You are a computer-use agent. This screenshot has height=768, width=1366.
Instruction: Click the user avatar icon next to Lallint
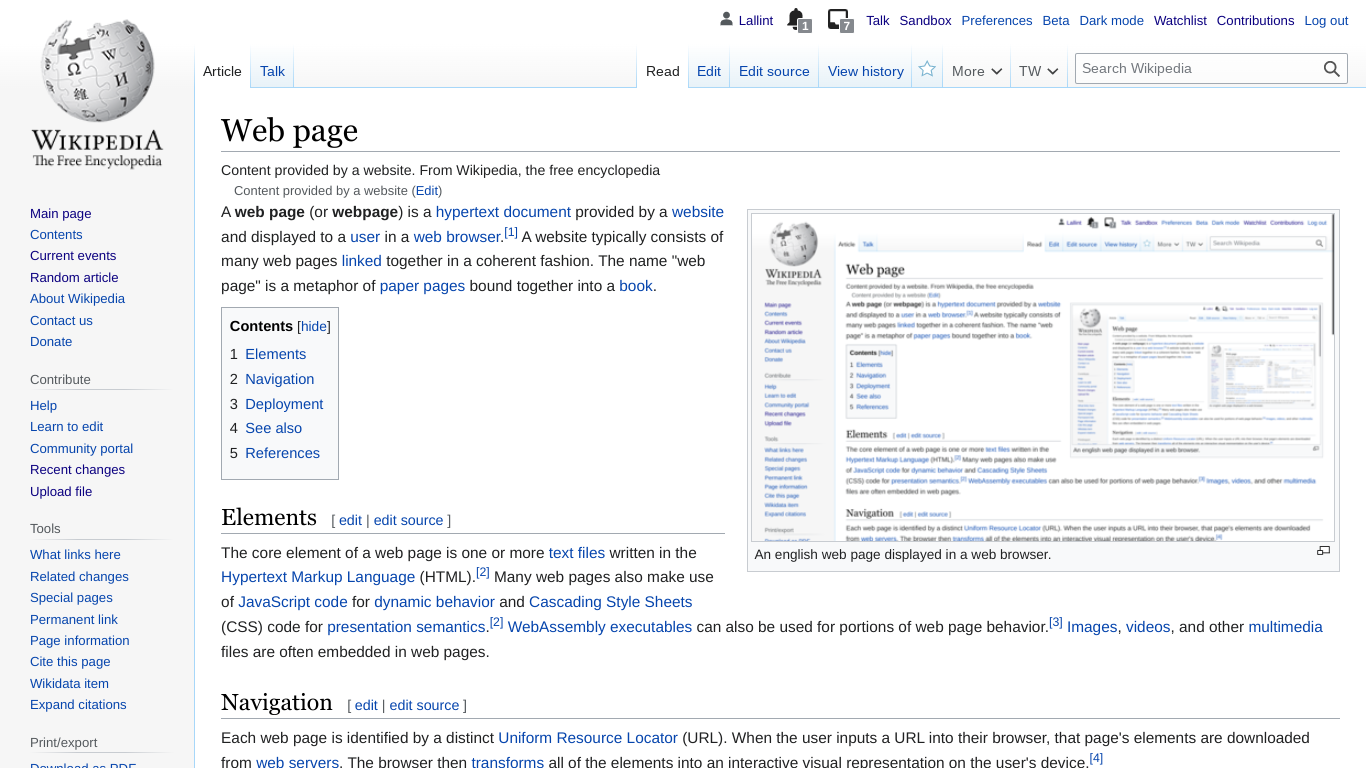(726, 19)
